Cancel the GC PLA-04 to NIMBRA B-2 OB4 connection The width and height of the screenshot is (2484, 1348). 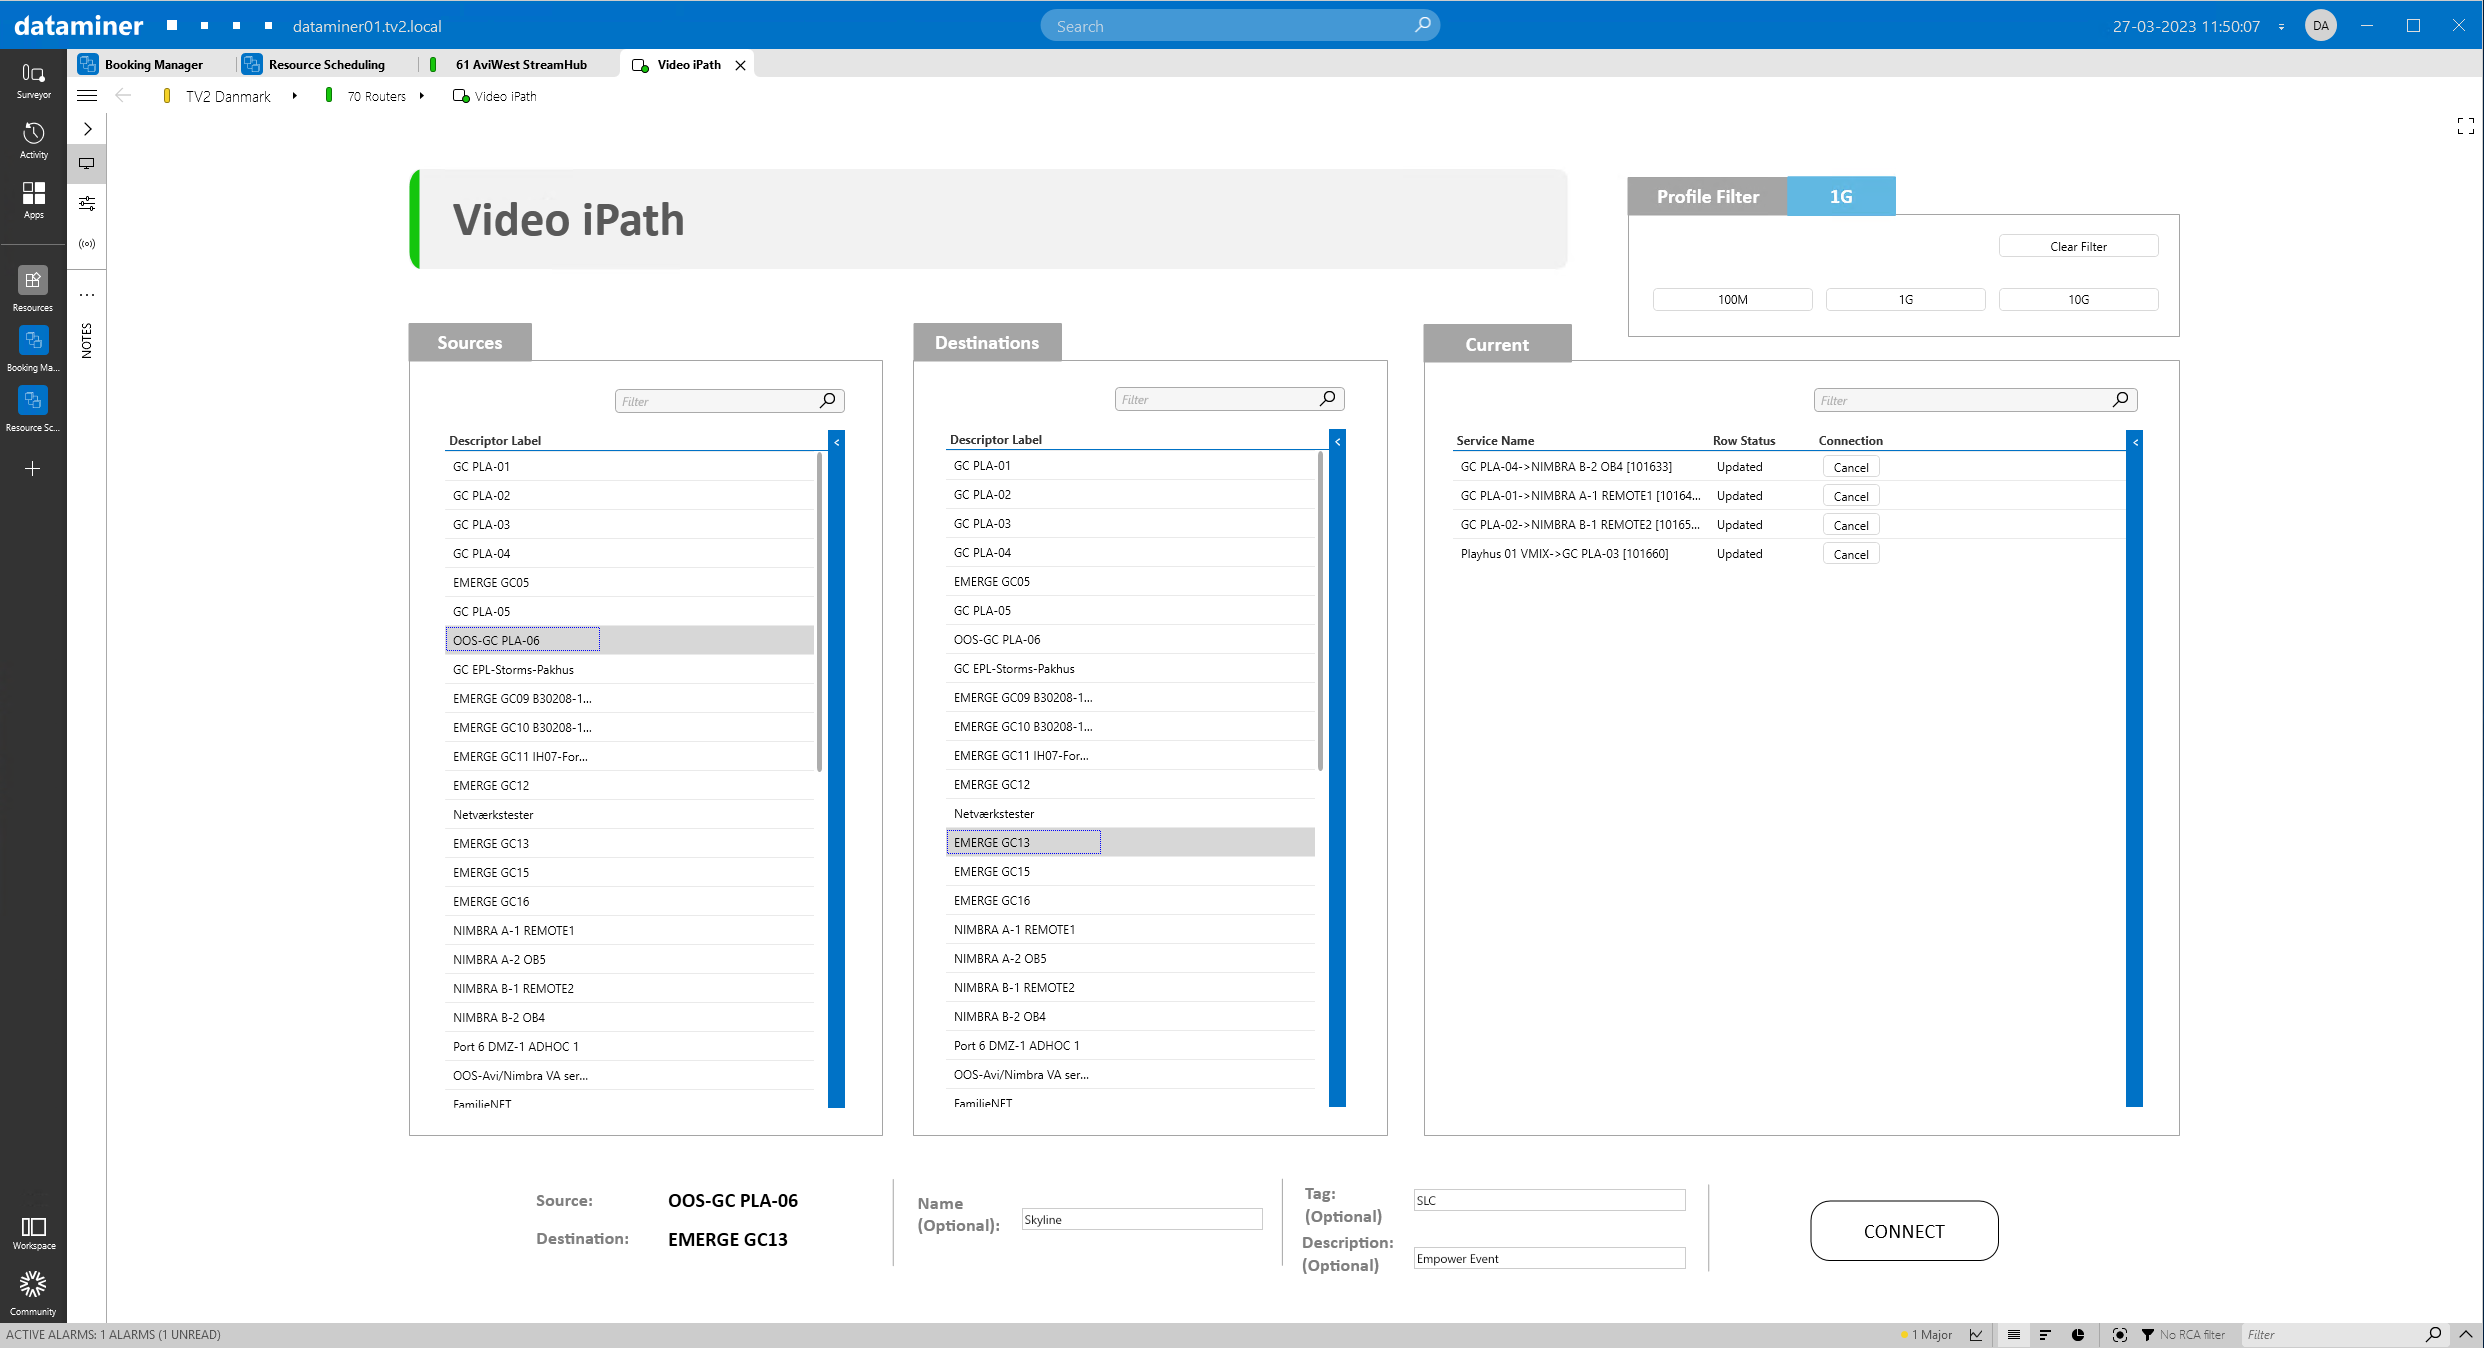click(x=1851, y=467)
